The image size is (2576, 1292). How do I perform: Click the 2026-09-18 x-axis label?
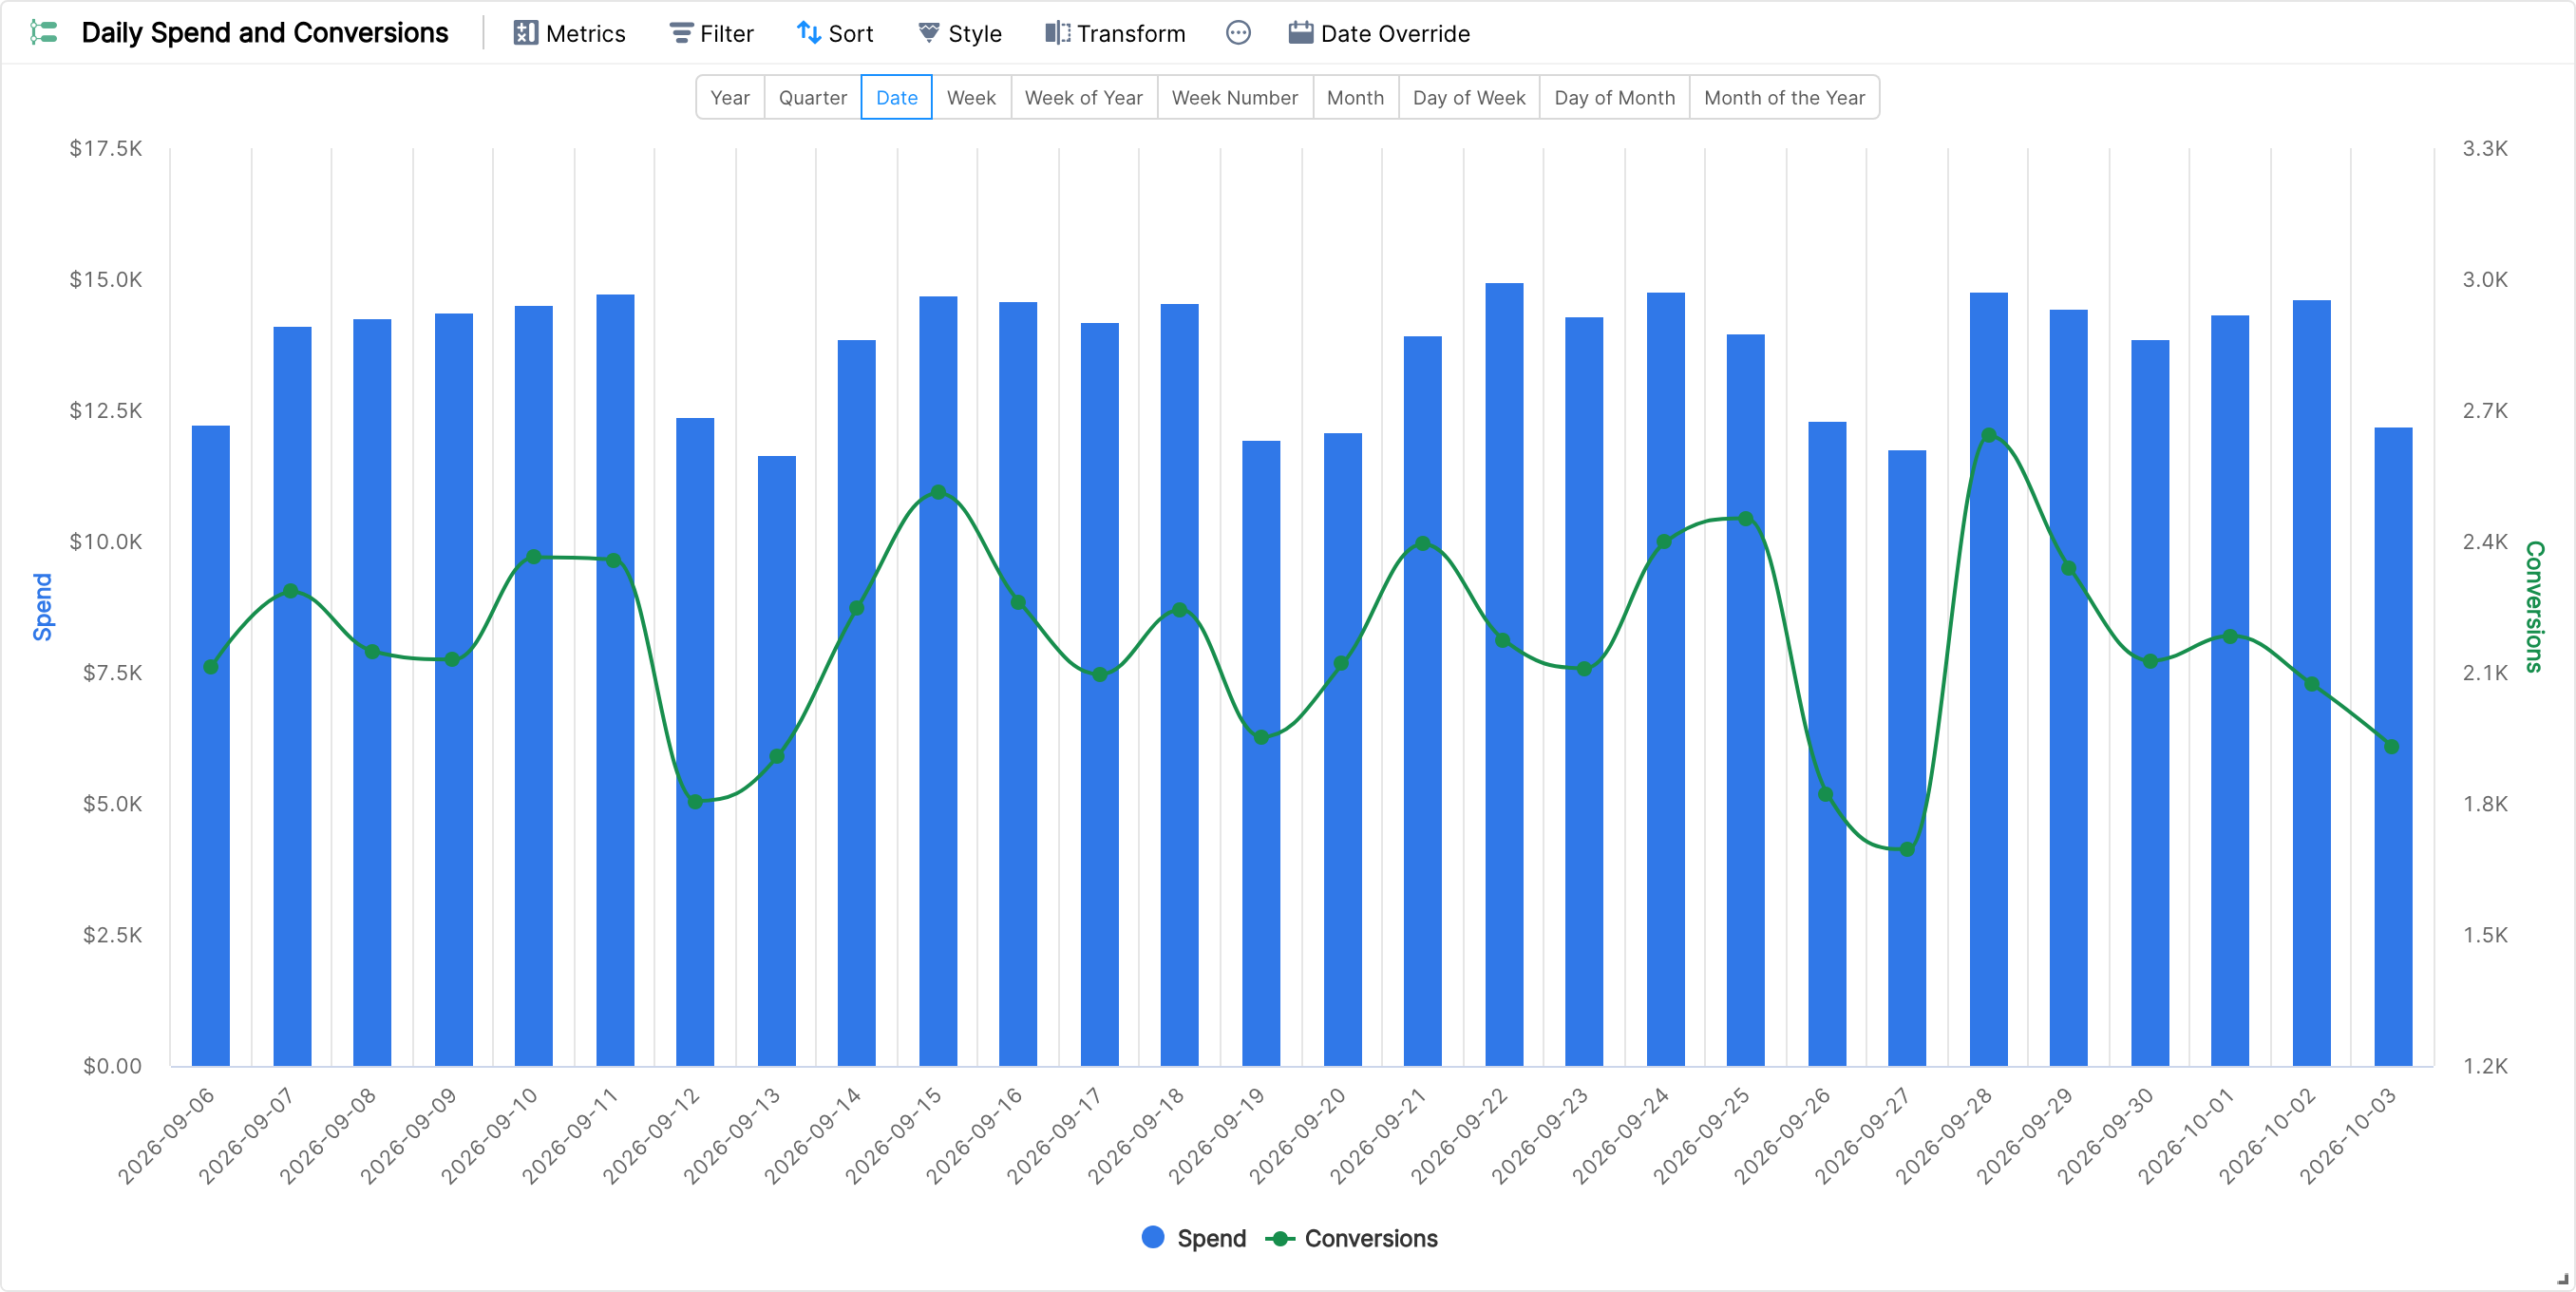tap(1136, 1136)
